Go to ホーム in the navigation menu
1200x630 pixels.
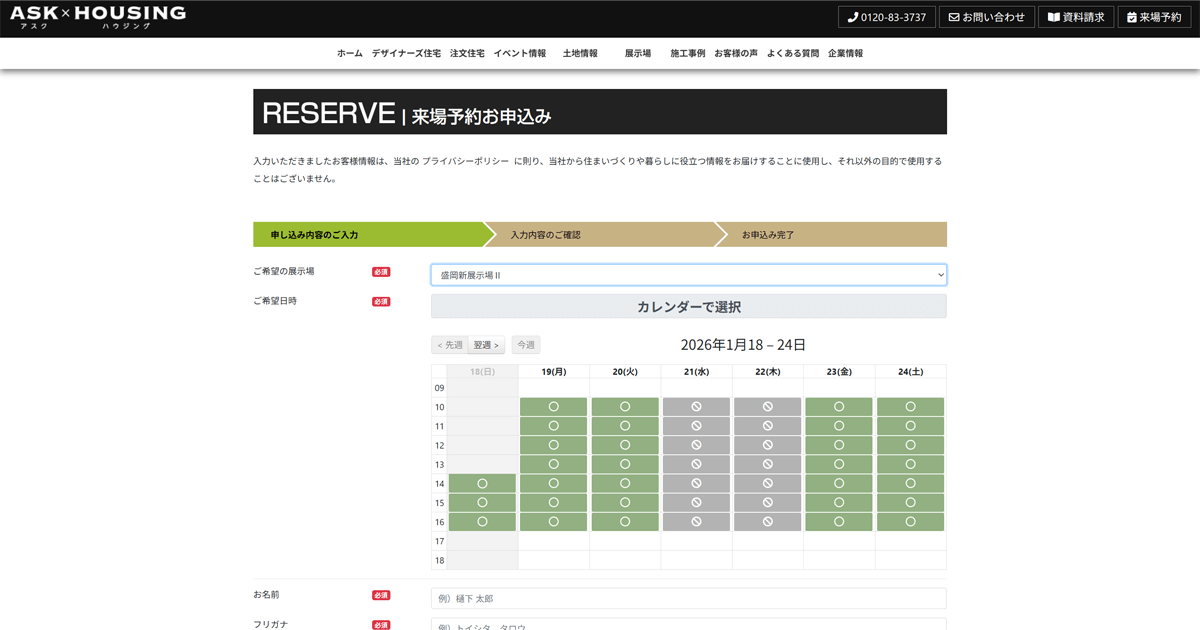click(x=348, y=53)
